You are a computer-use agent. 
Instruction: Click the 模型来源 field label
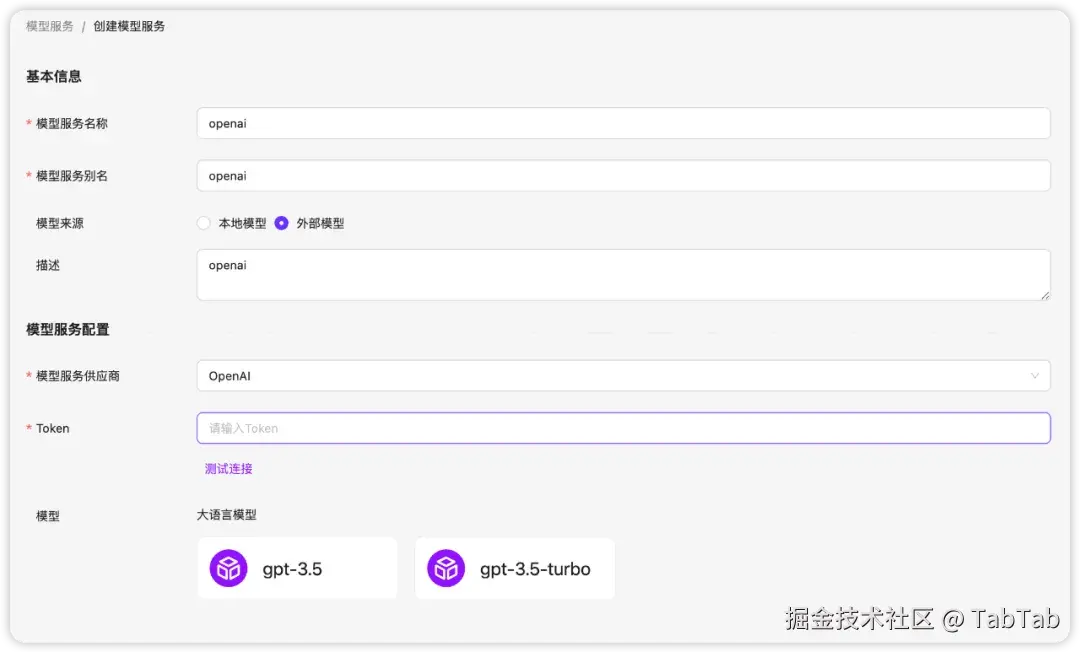[60, 223]
